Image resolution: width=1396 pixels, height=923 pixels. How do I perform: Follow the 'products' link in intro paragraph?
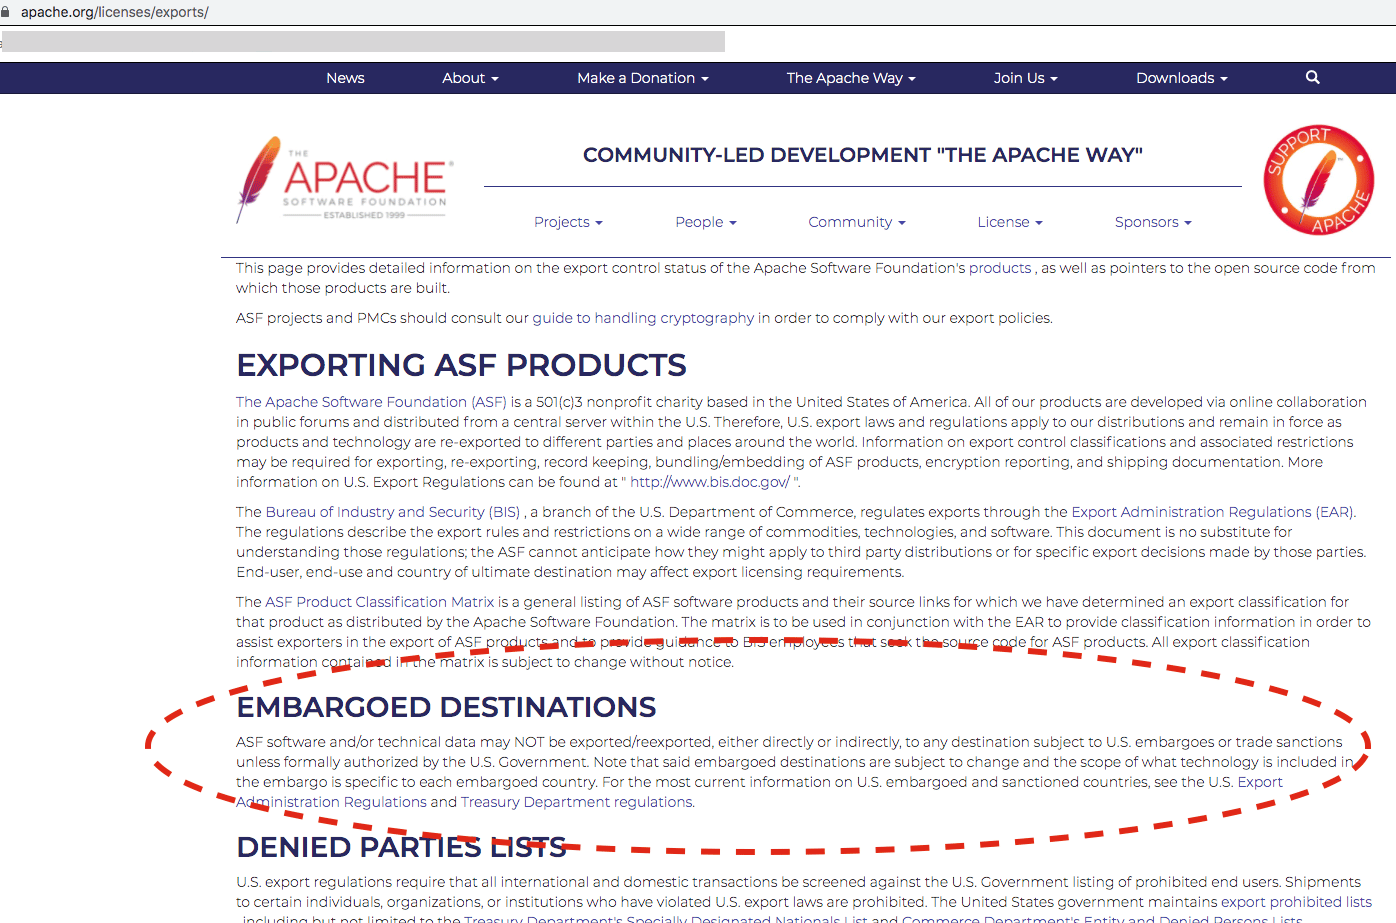coord(1000,268)
